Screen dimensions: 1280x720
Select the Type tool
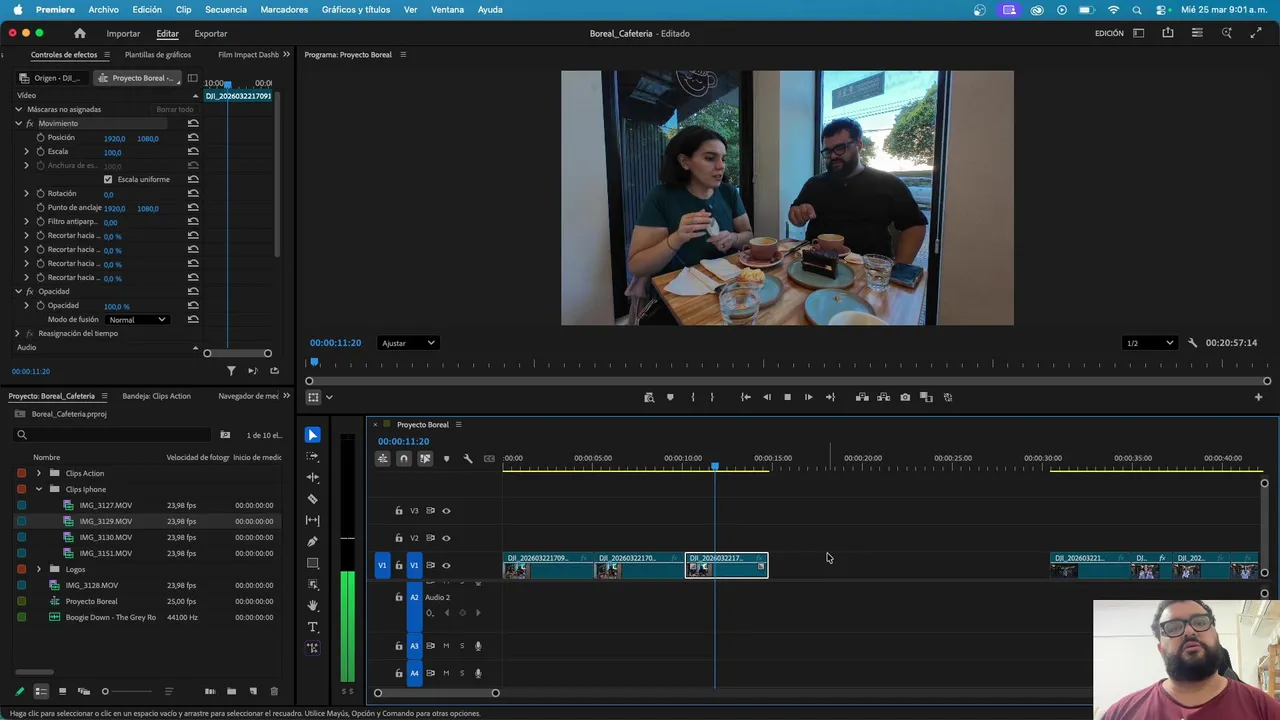[x=313, y=627]
